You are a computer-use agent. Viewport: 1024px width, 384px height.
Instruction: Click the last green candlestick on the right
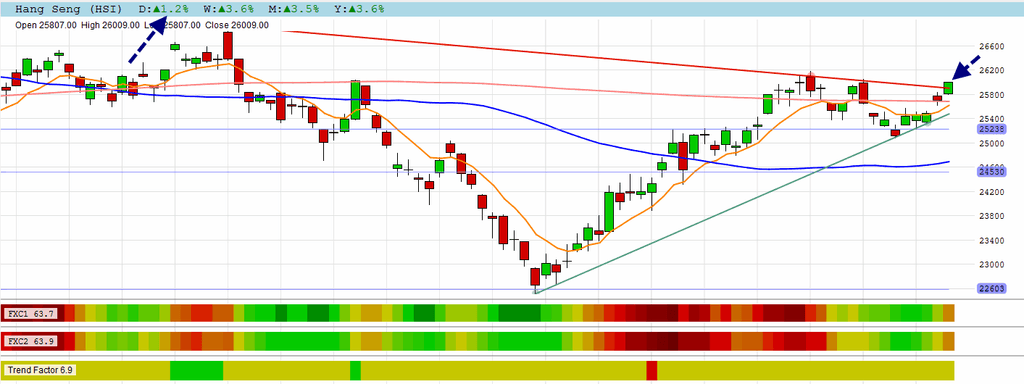point(948,88)
